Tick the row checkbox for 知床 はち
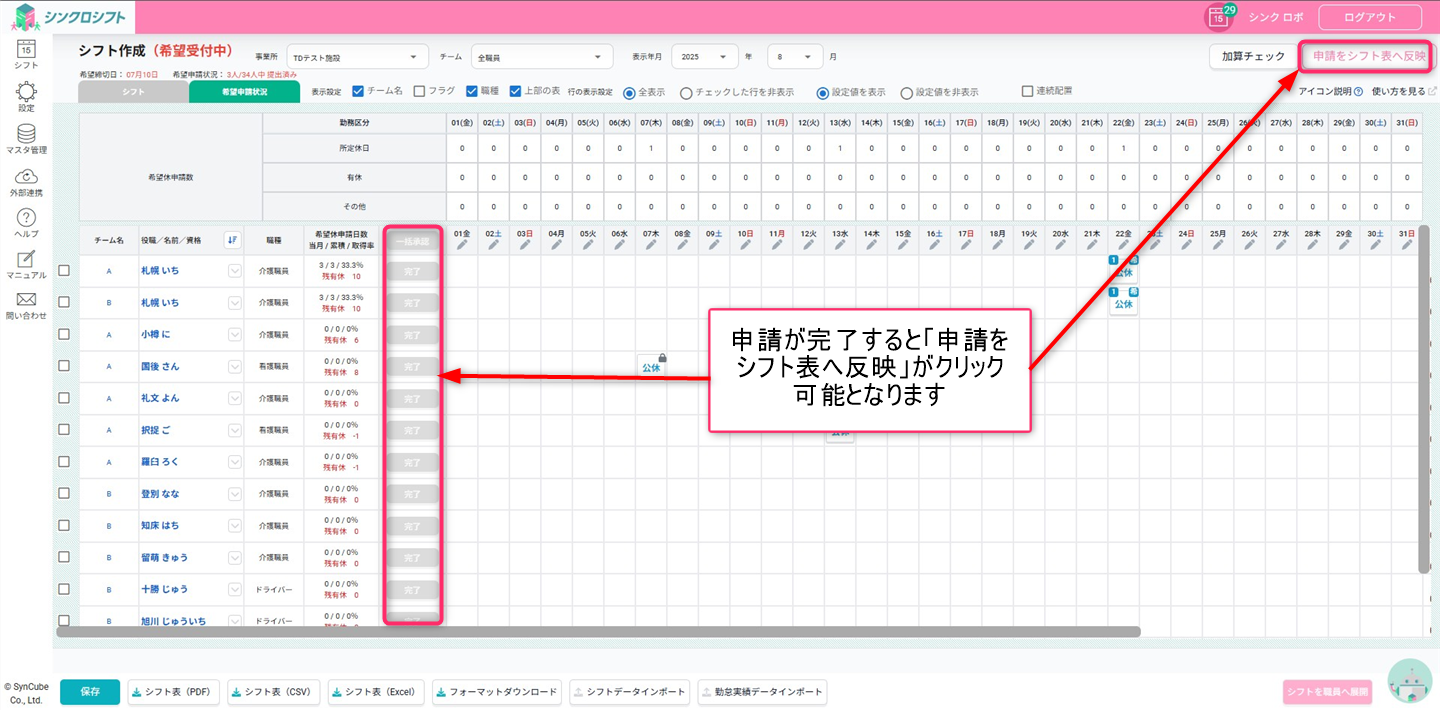This screenshot has height=710, width=1440. [64, 525]
